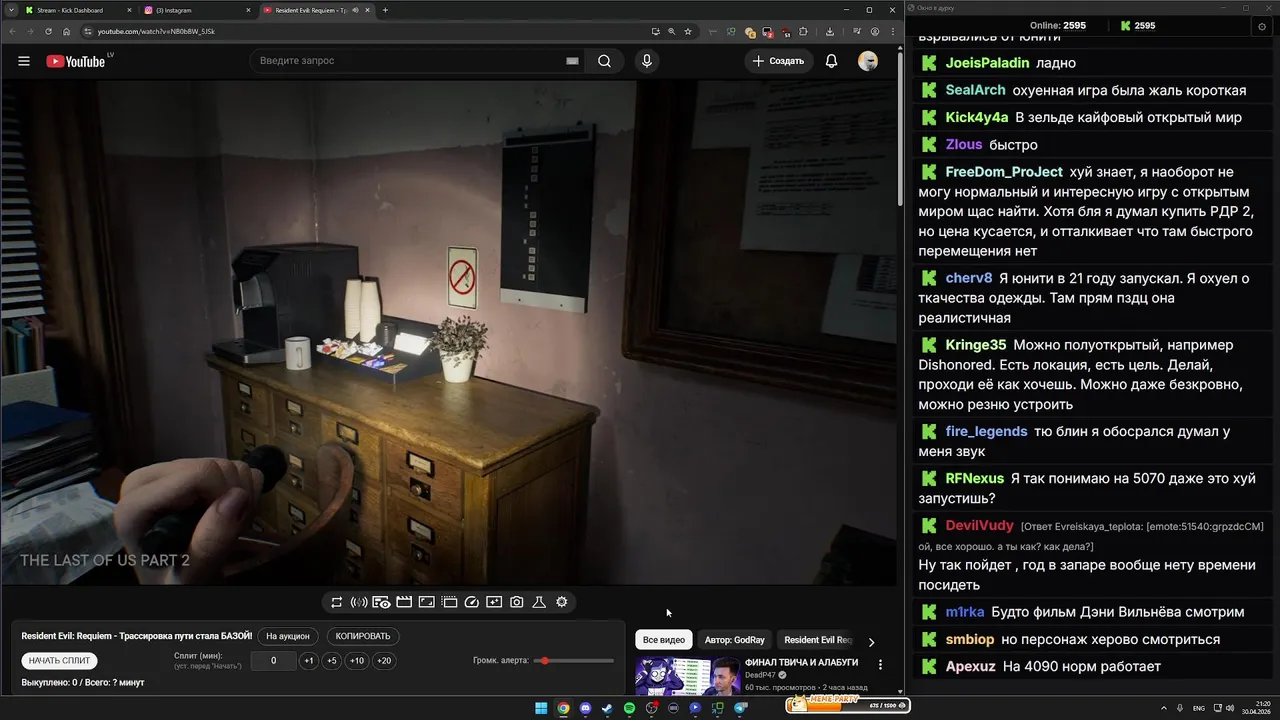Add ten minutes with +10 button
The height and width of the screenshot is (720, 1280).
click(x=357, y=661)
